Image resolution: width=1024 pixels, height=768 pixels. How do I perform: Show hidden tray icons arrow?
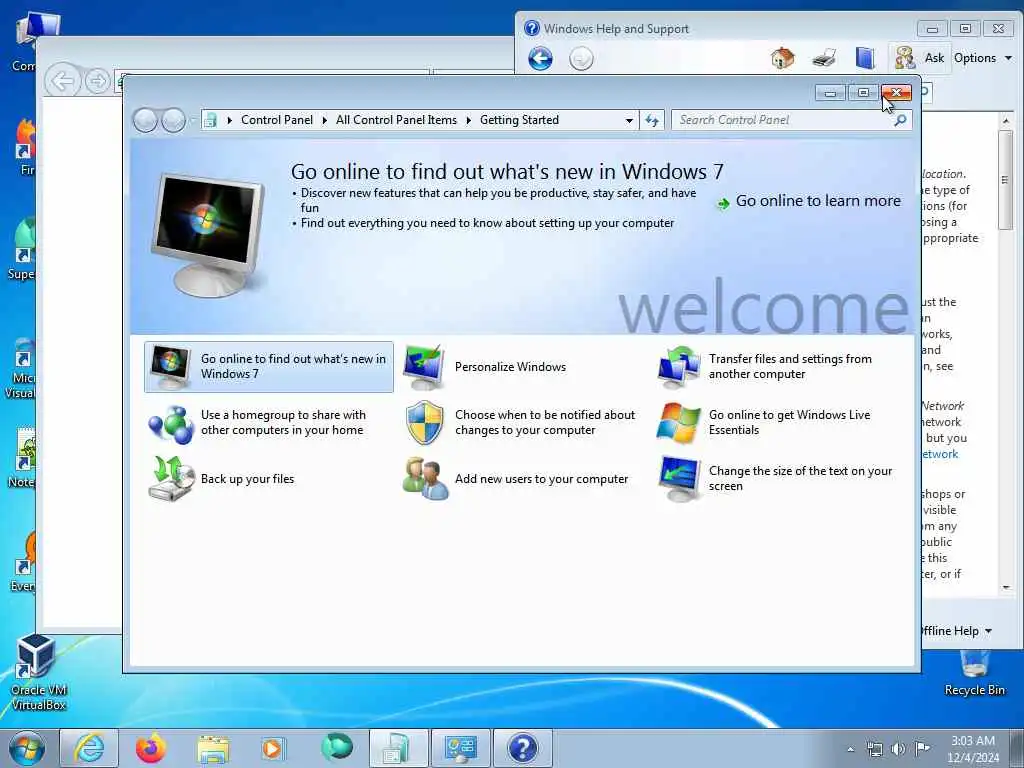click(850, 749)
